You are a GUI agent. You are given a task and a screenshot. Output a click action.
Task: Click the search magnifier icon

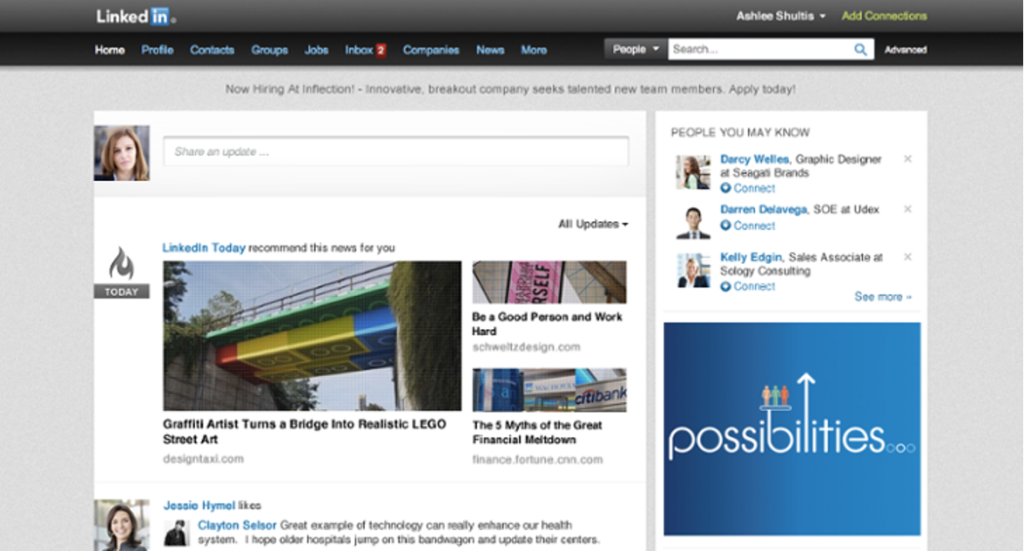860,50
